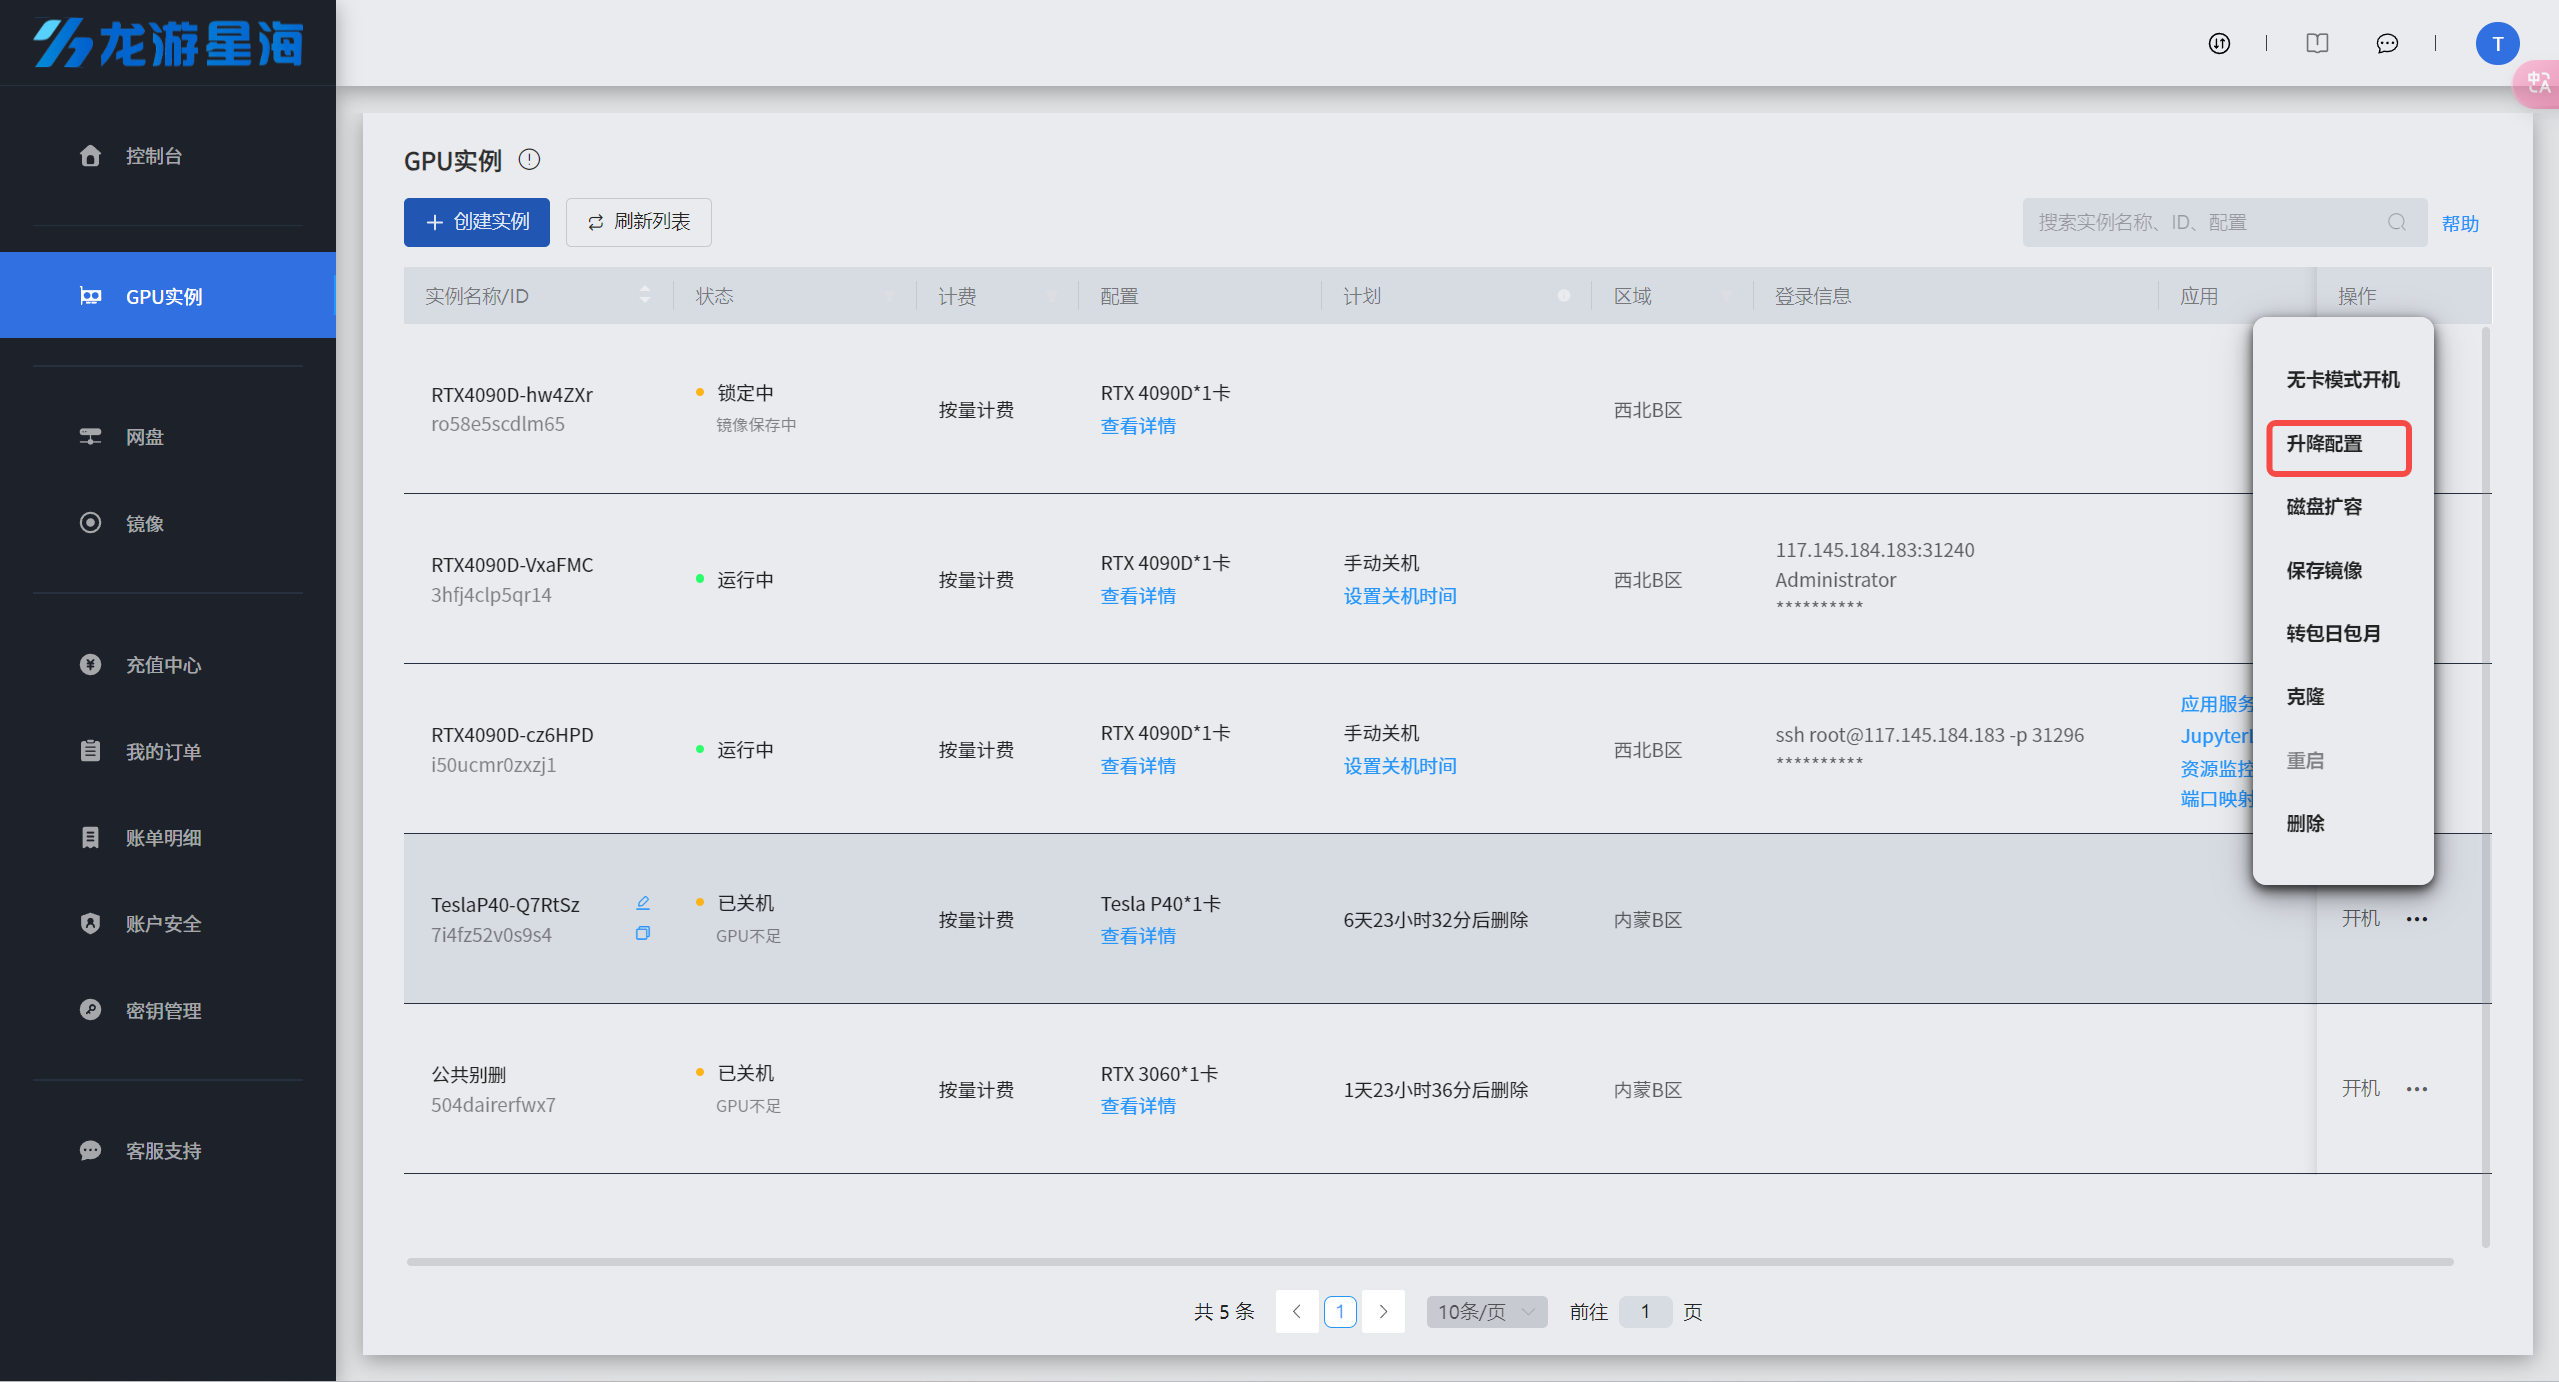The height and width of the screenshot is (1382, 2559).
Task: Open the more options ellipsis for 公共别删 row
Action: point(2417,1089)
